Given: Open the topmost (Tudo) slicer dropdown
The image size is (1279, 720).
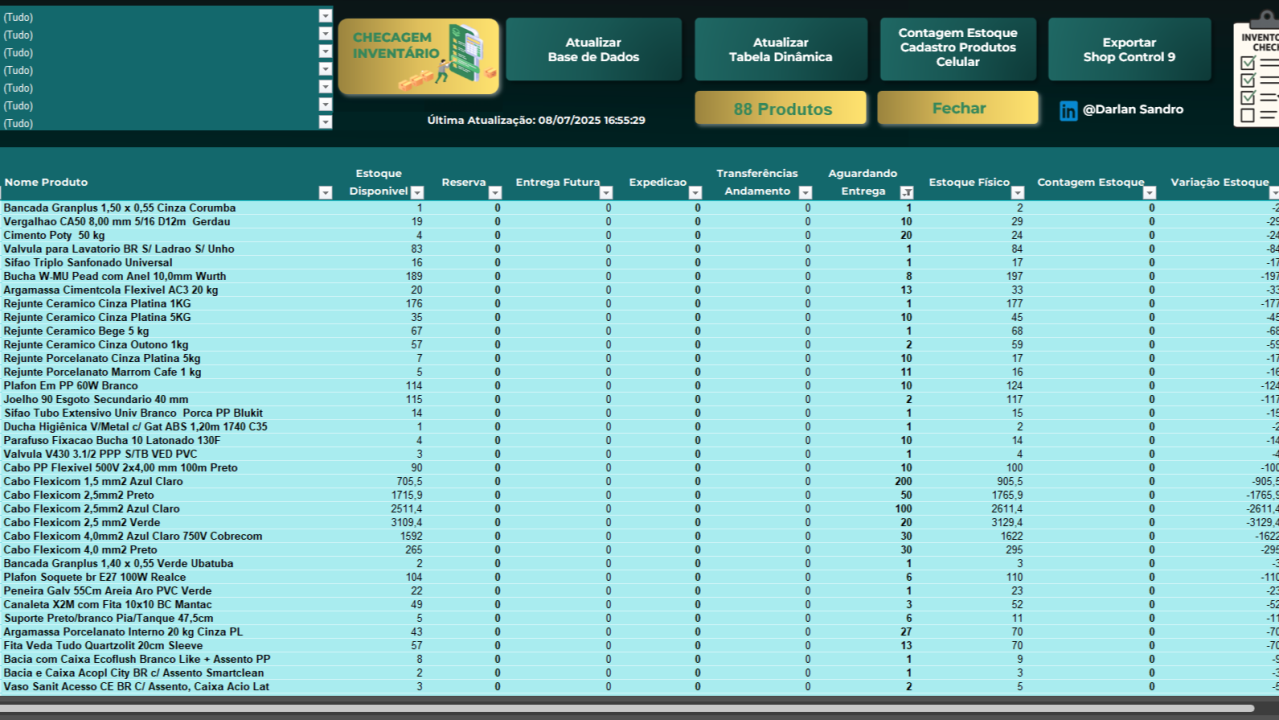Looking at the screenshot, I should pyautogui.click(x=325, y=17).
